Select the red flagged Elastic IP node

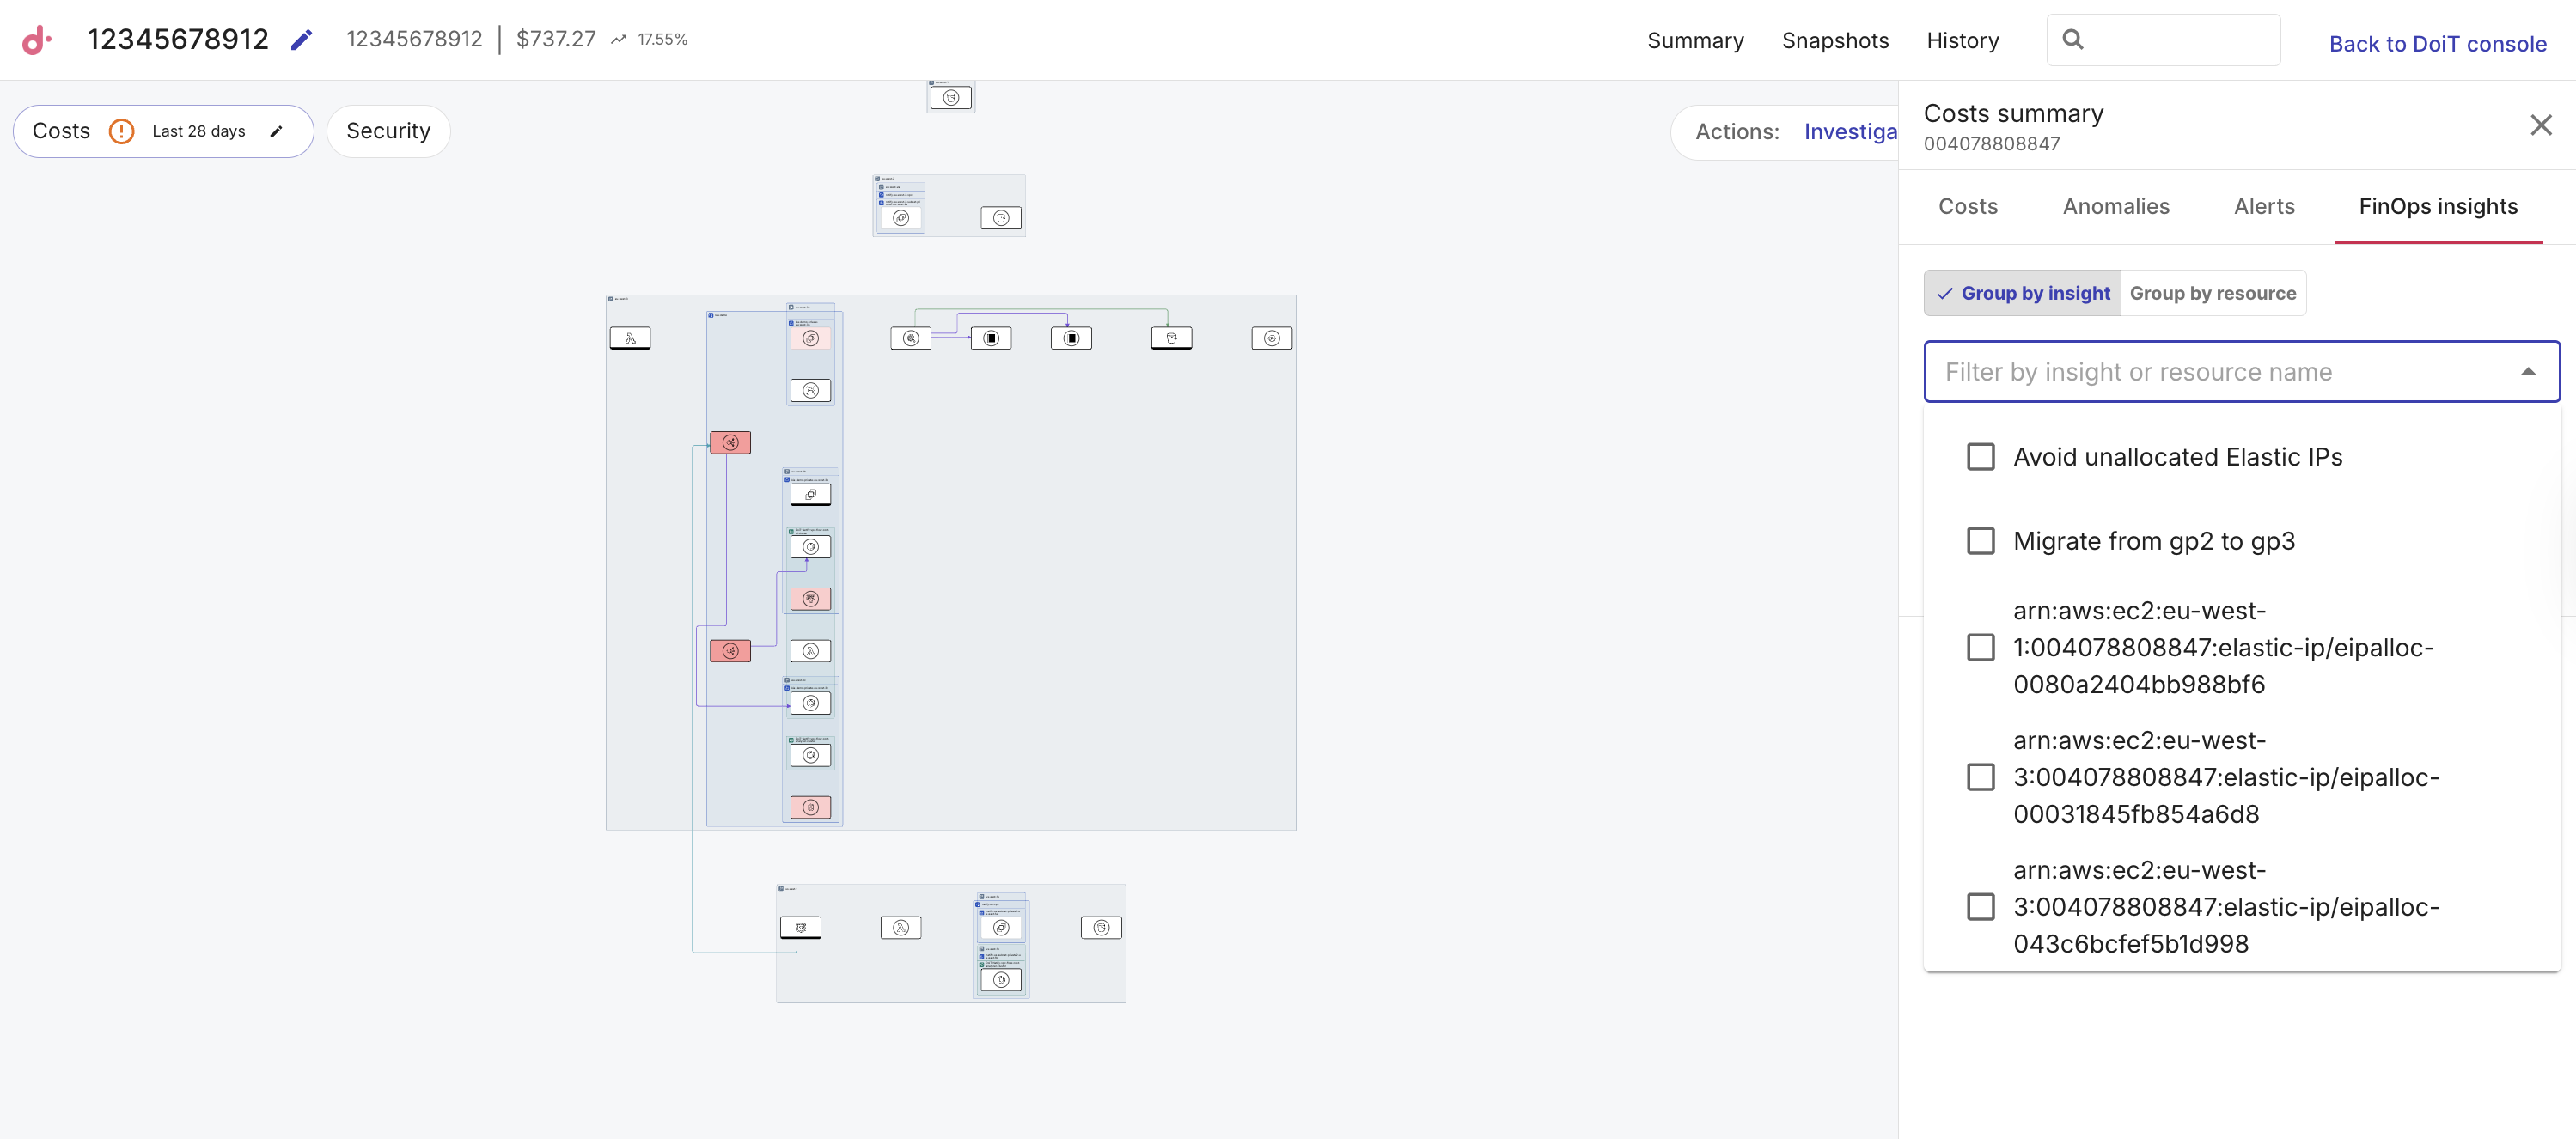(731, 442)
